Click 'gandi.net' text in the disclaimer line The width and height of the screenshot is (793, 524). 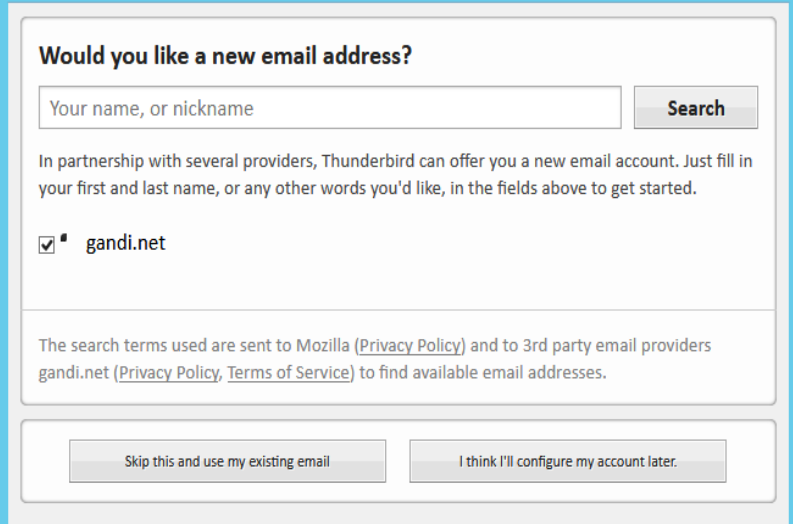coord(74,373)
